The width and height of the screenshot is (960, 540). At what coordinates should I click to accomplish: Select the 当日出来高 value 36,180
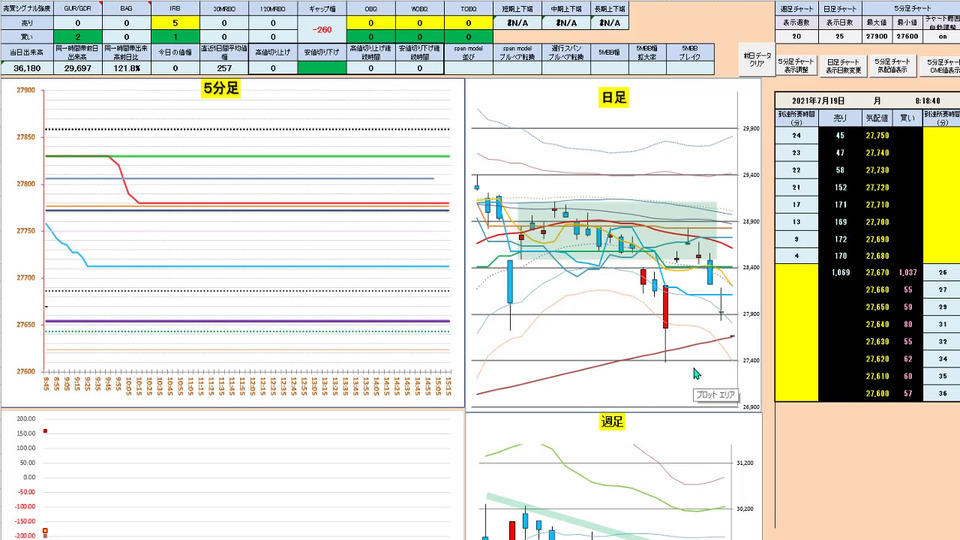[27, 68]
